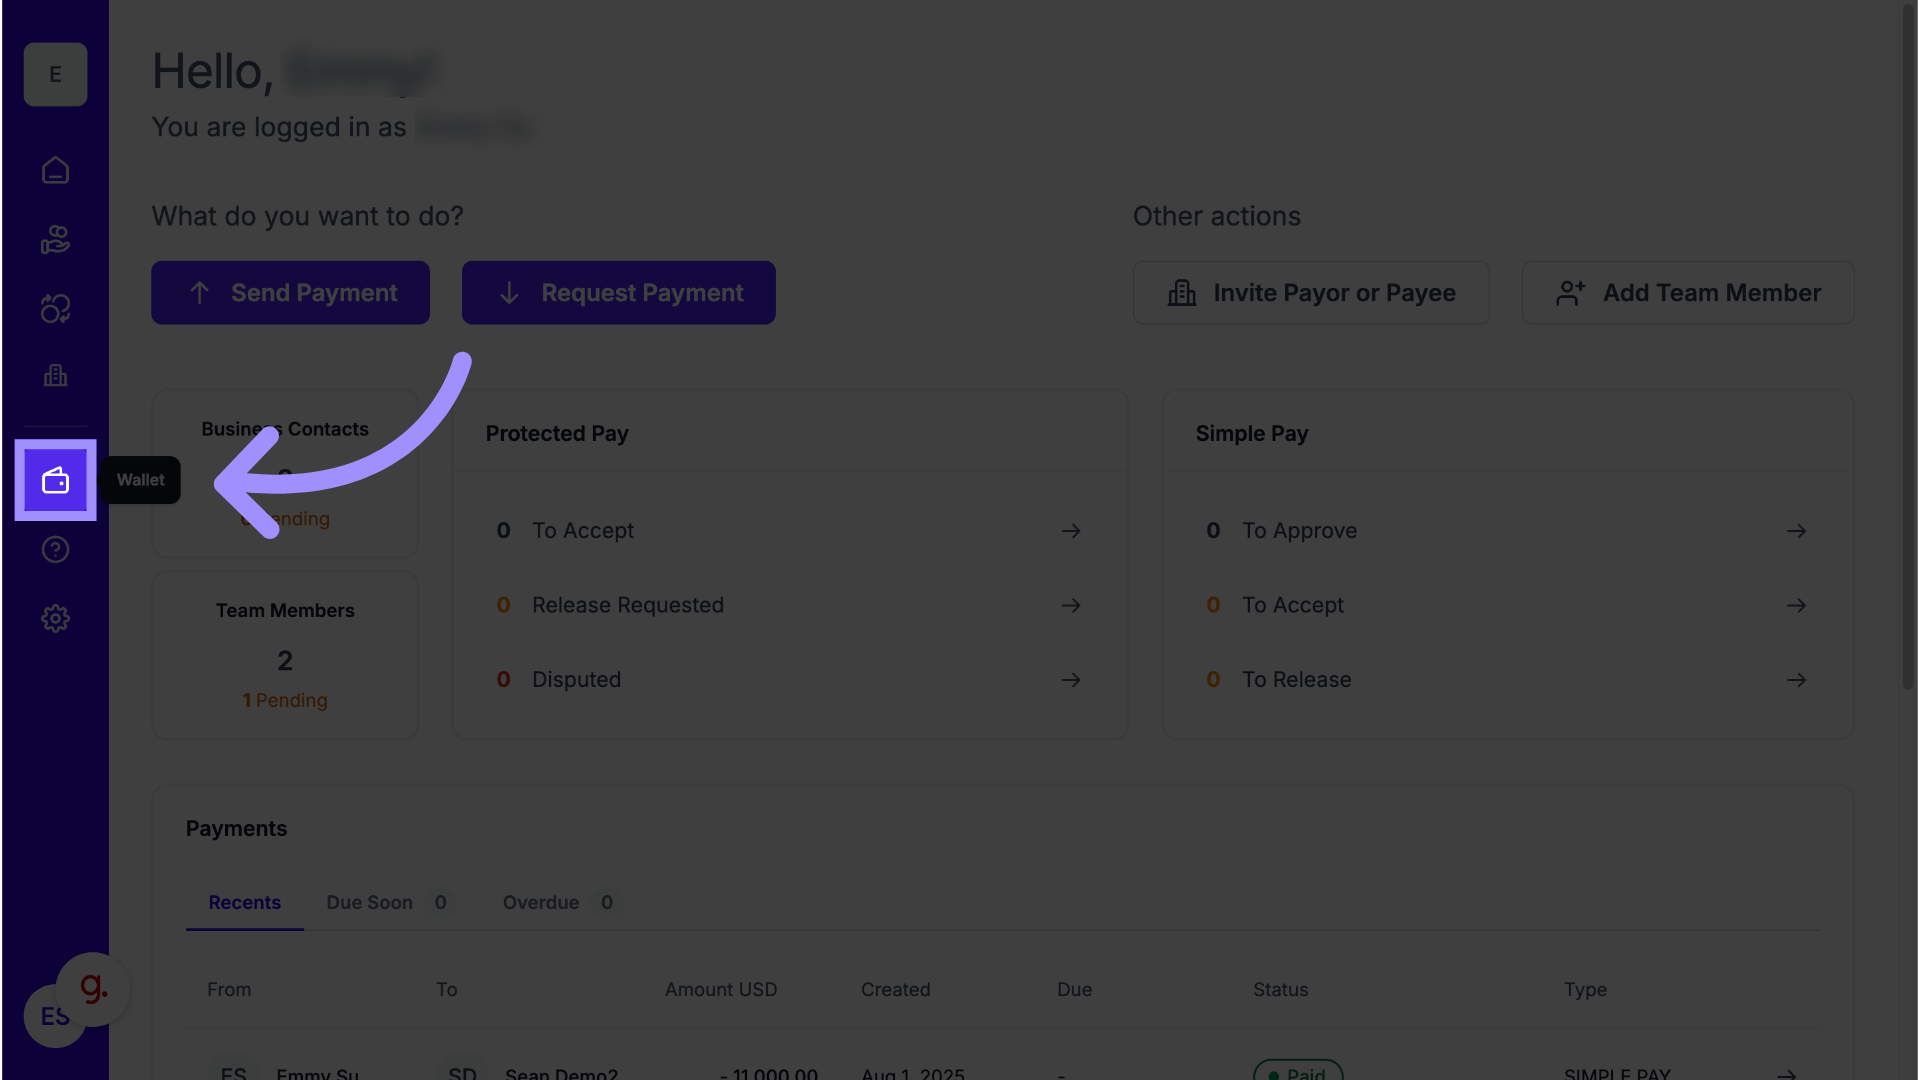Go to the Home dashboard icon
This screenshot has width=1920, height=1080.
pos(55,171)
